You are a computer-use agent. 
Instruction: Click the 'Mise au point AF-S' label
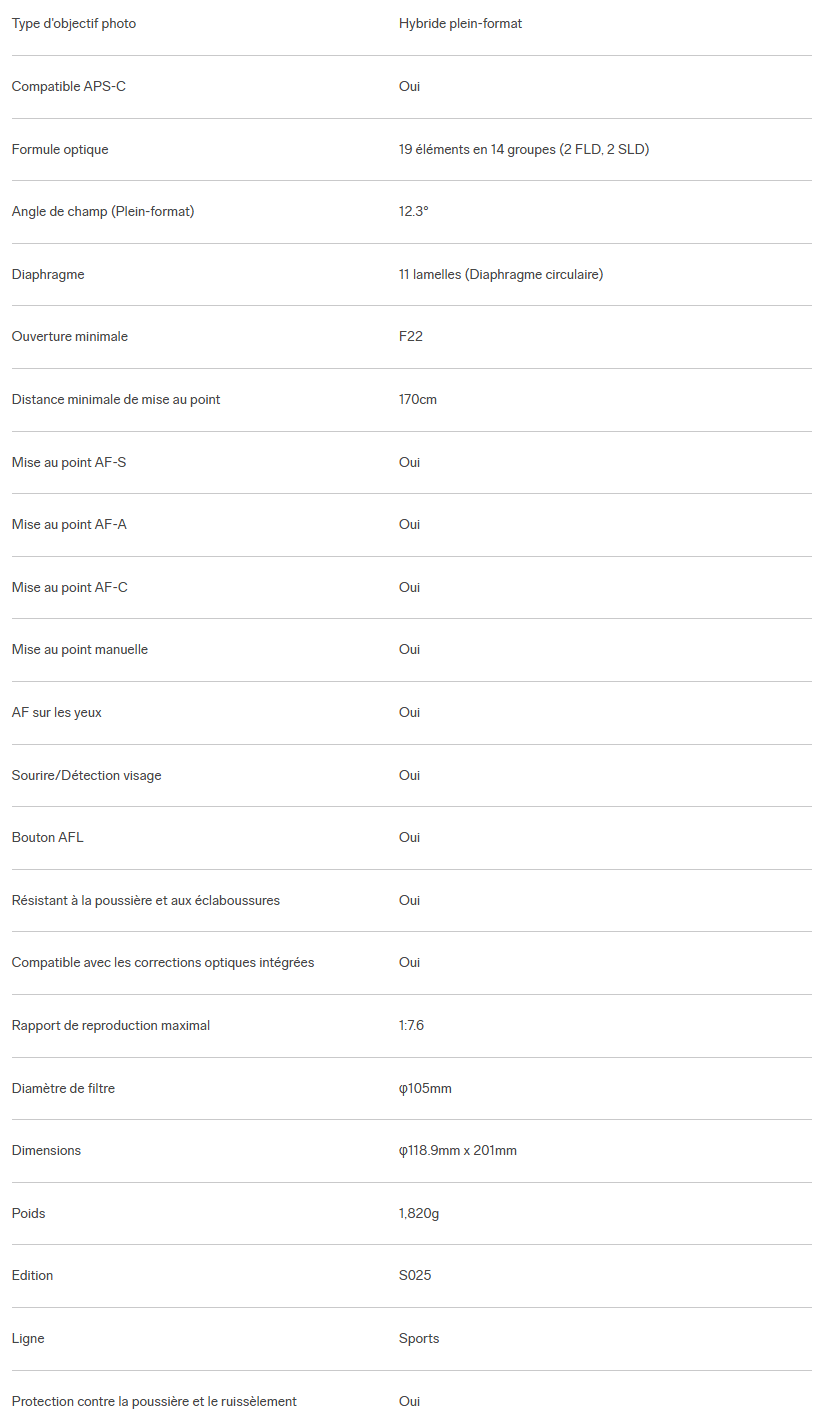click(69, 462)
